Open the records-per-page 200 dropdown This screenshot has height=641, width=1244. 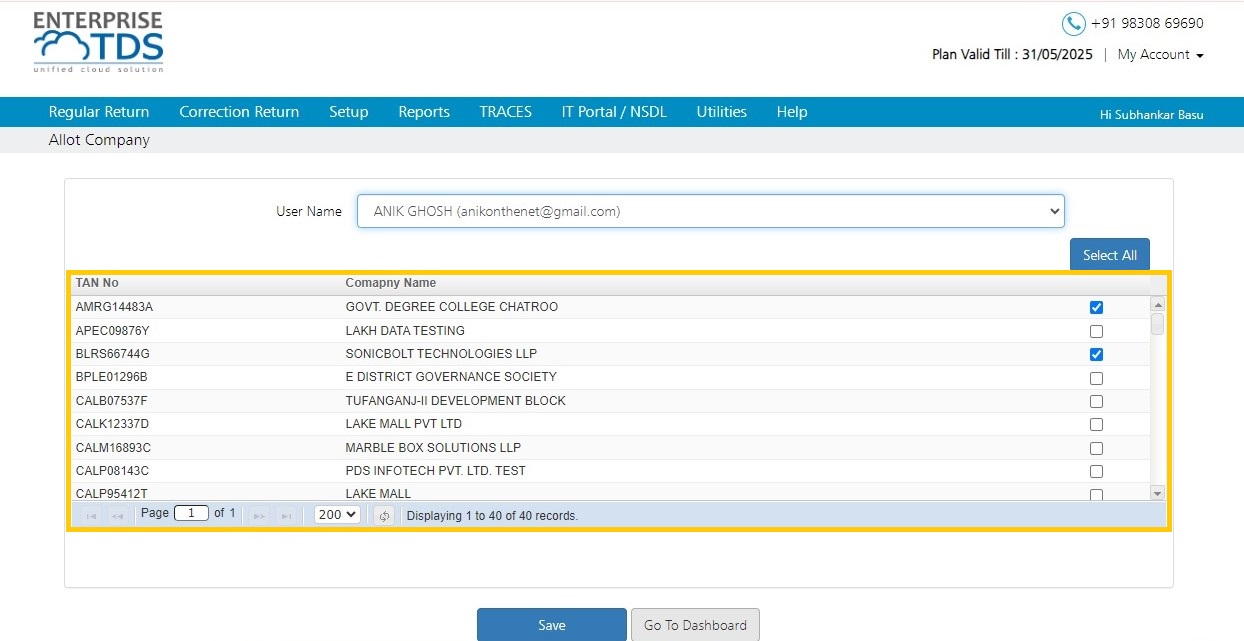pos(337,515)
